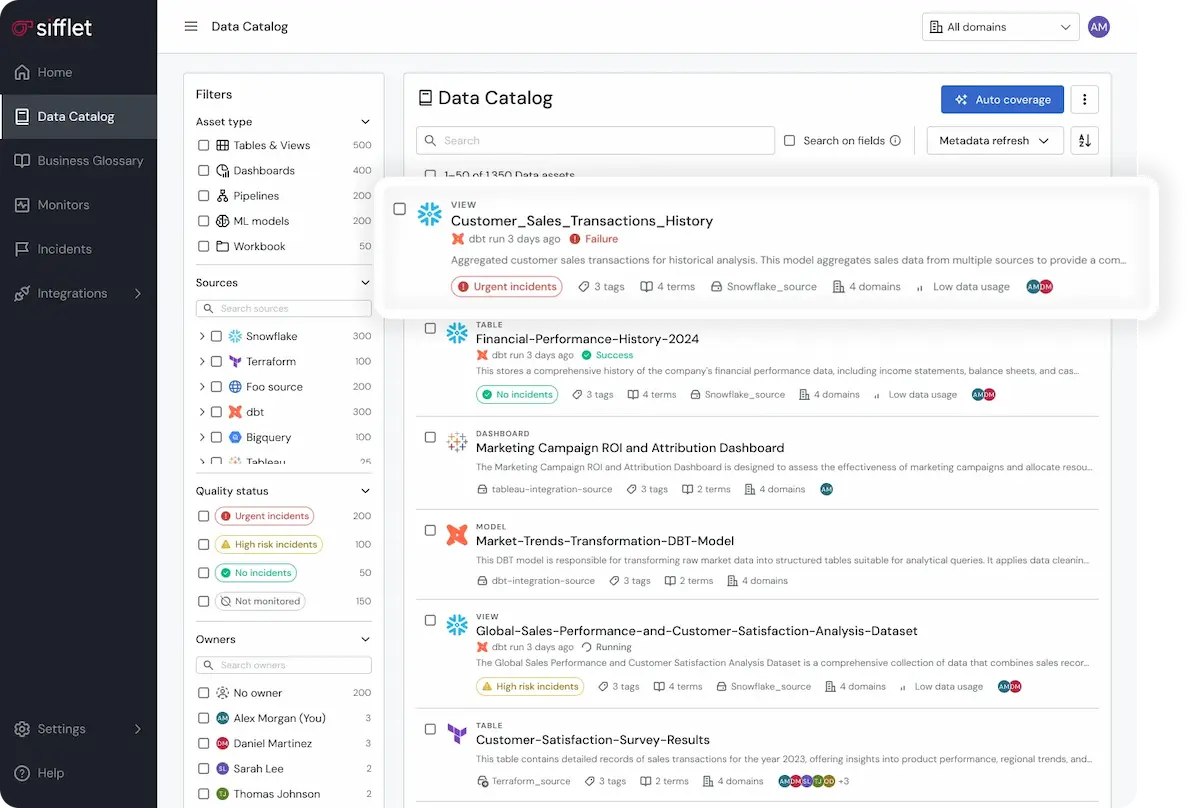Screen dimensions: 1200x808
Task: Click the Search owners field
Action: click(283, 665)
